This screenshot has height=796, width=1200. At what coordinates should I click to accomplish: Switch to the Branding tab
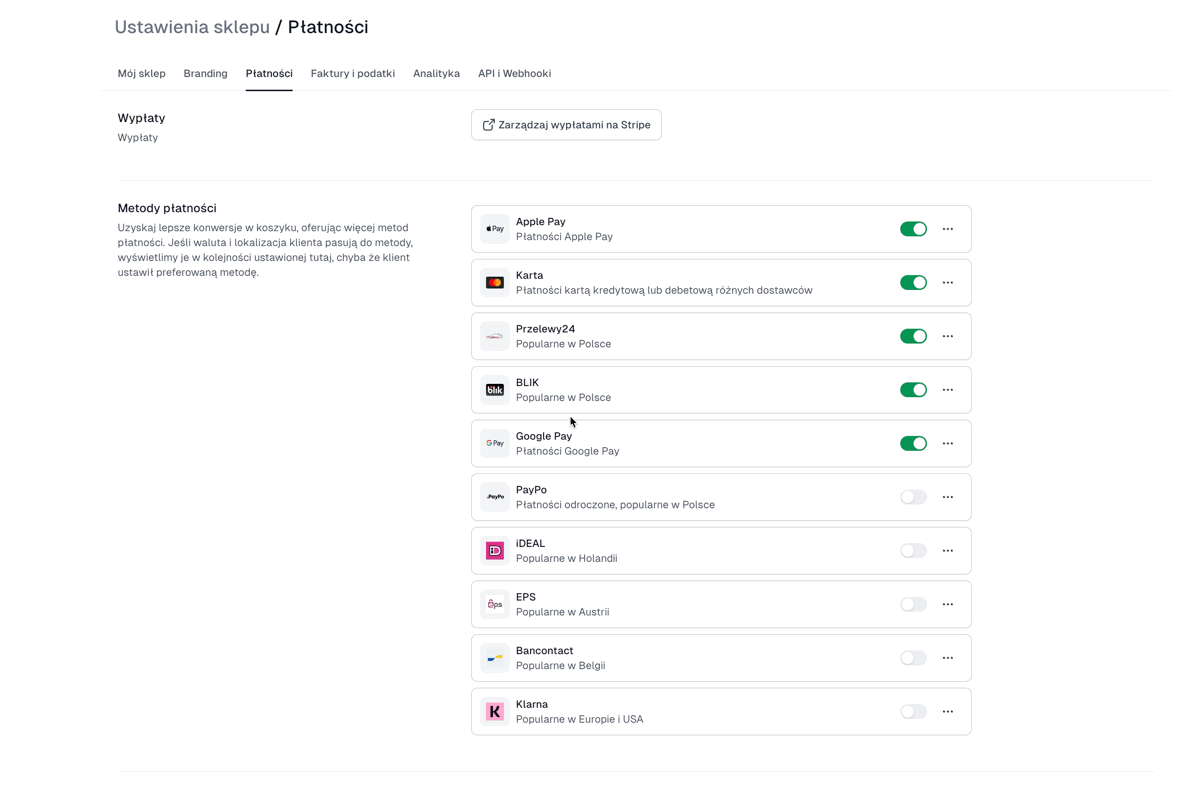click(205, 74)
